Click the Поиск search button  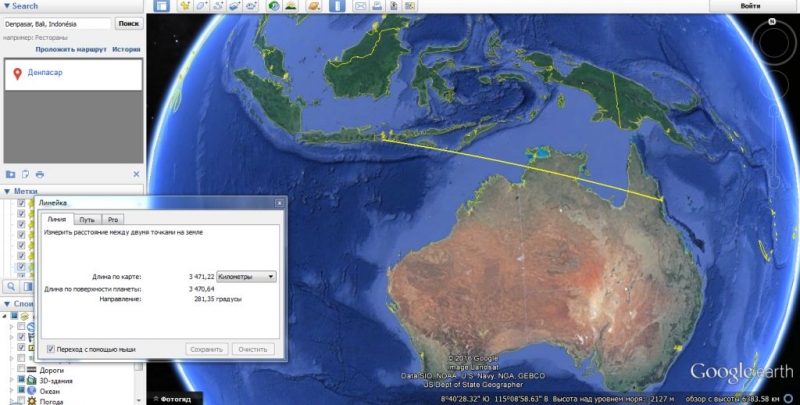coord(129,23)
